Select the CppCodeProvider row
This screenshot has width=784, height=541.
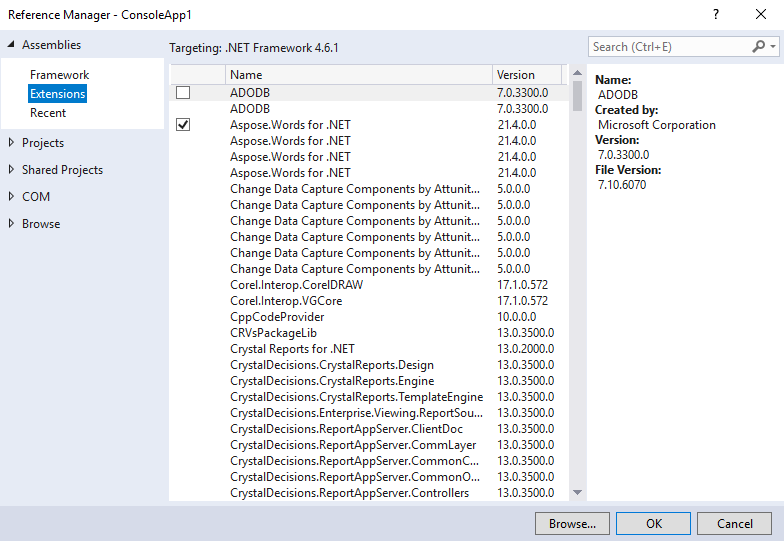point(368,316)
